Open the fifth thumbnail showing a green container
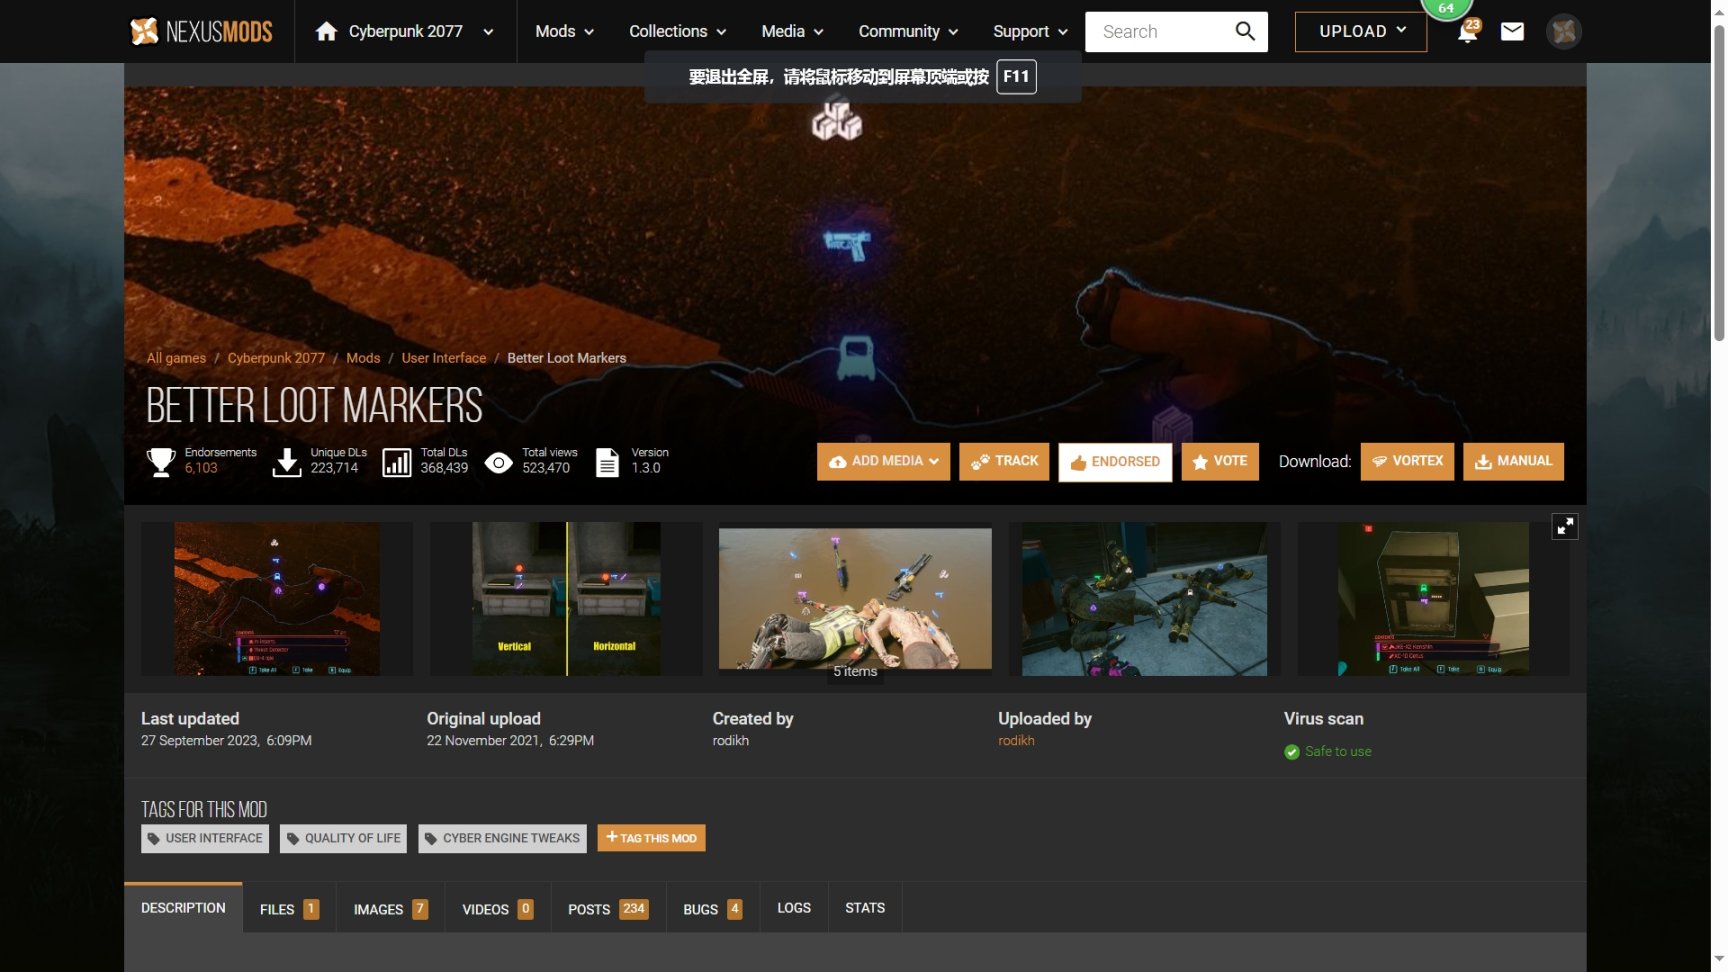This screenshot has width=1728, height=972. click(1433, 599)
